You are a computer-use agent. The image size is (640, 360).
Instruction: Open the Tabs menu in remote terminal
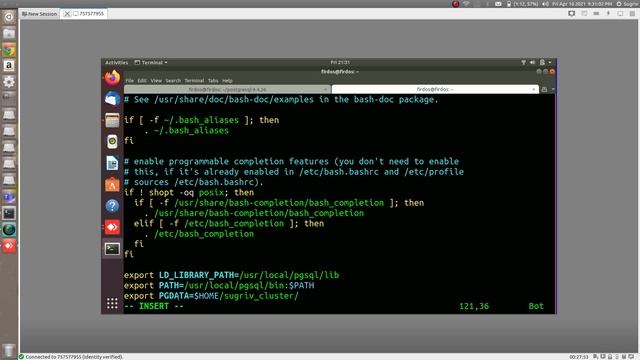click(x=213, y=81)
